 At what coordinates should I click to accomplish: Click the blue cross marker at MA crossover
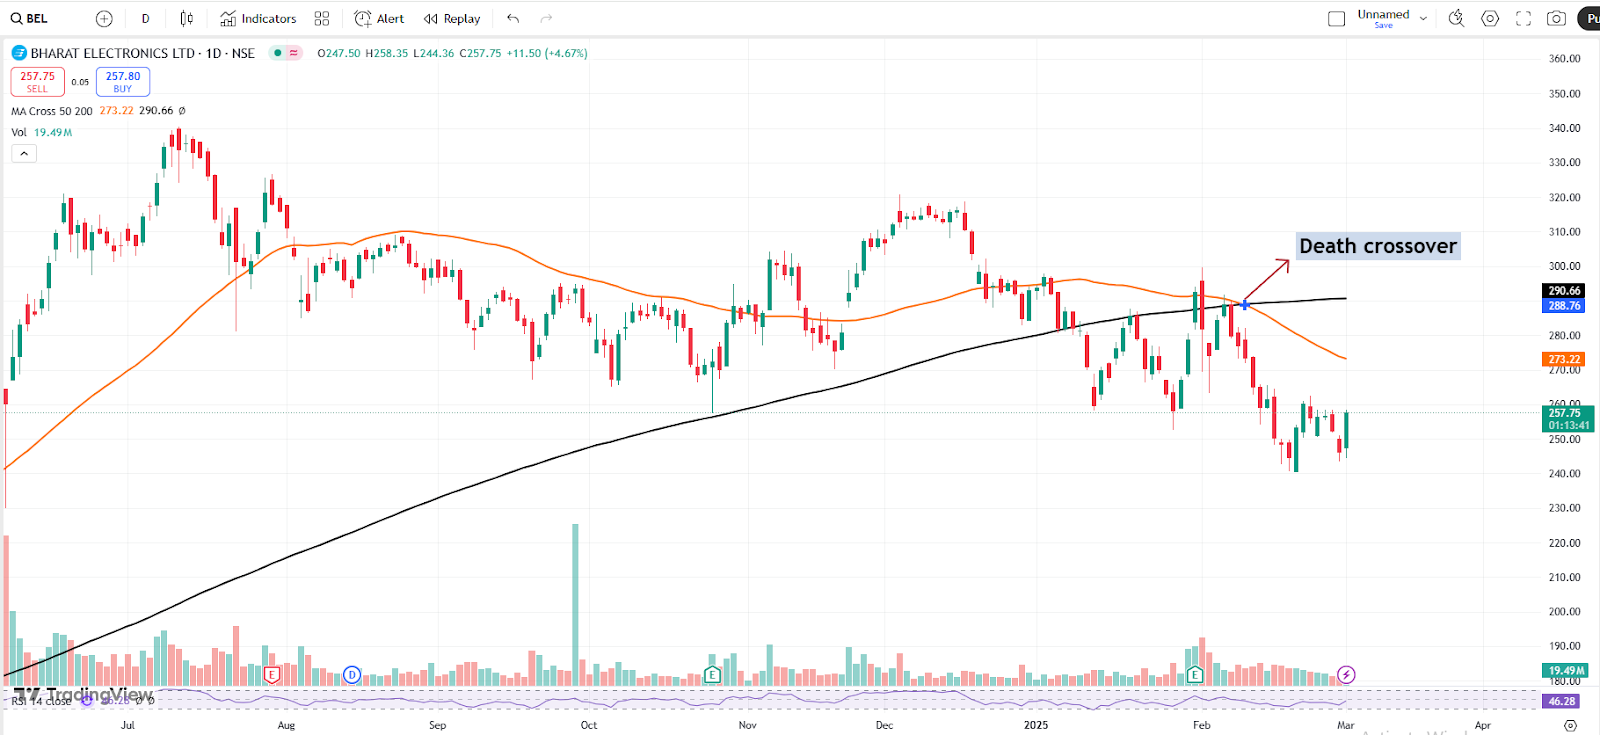coord(1245,304)
